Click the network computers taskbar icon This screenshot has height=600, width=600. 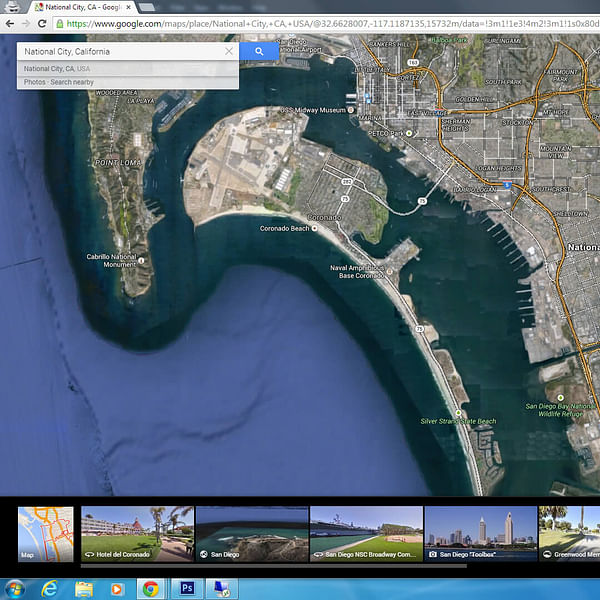222,589
